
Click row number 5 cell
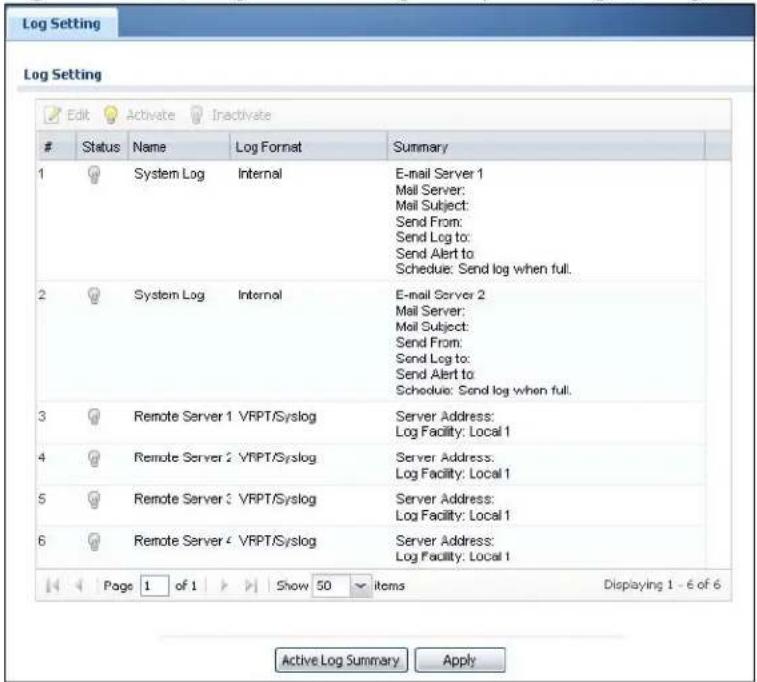click(42, 499)
